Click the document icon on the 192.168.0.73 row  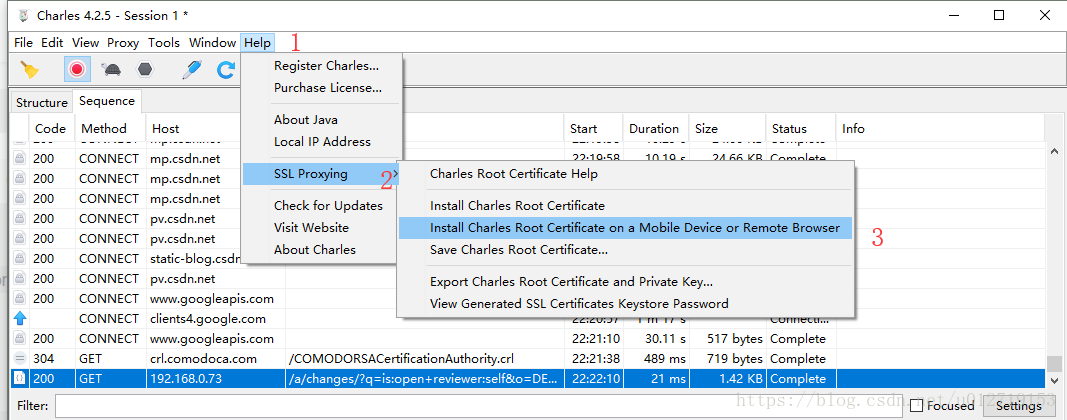20,378
